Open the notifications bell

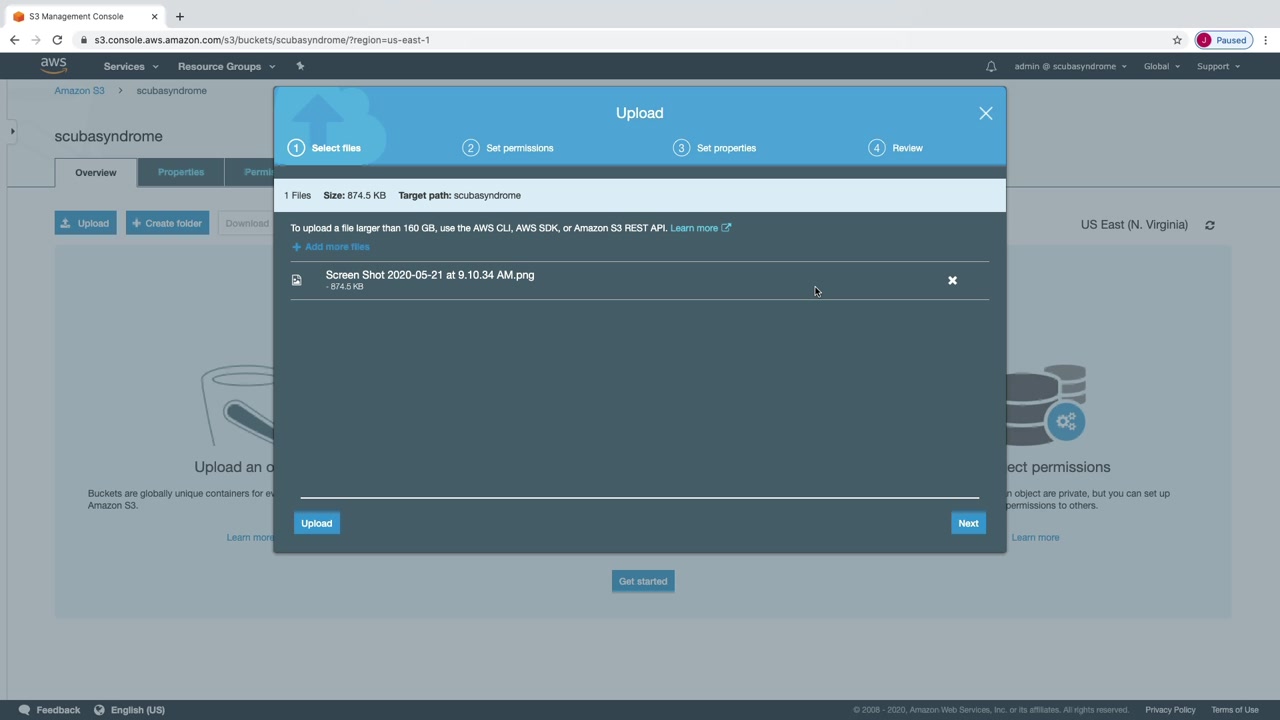[x=991, y=66]
